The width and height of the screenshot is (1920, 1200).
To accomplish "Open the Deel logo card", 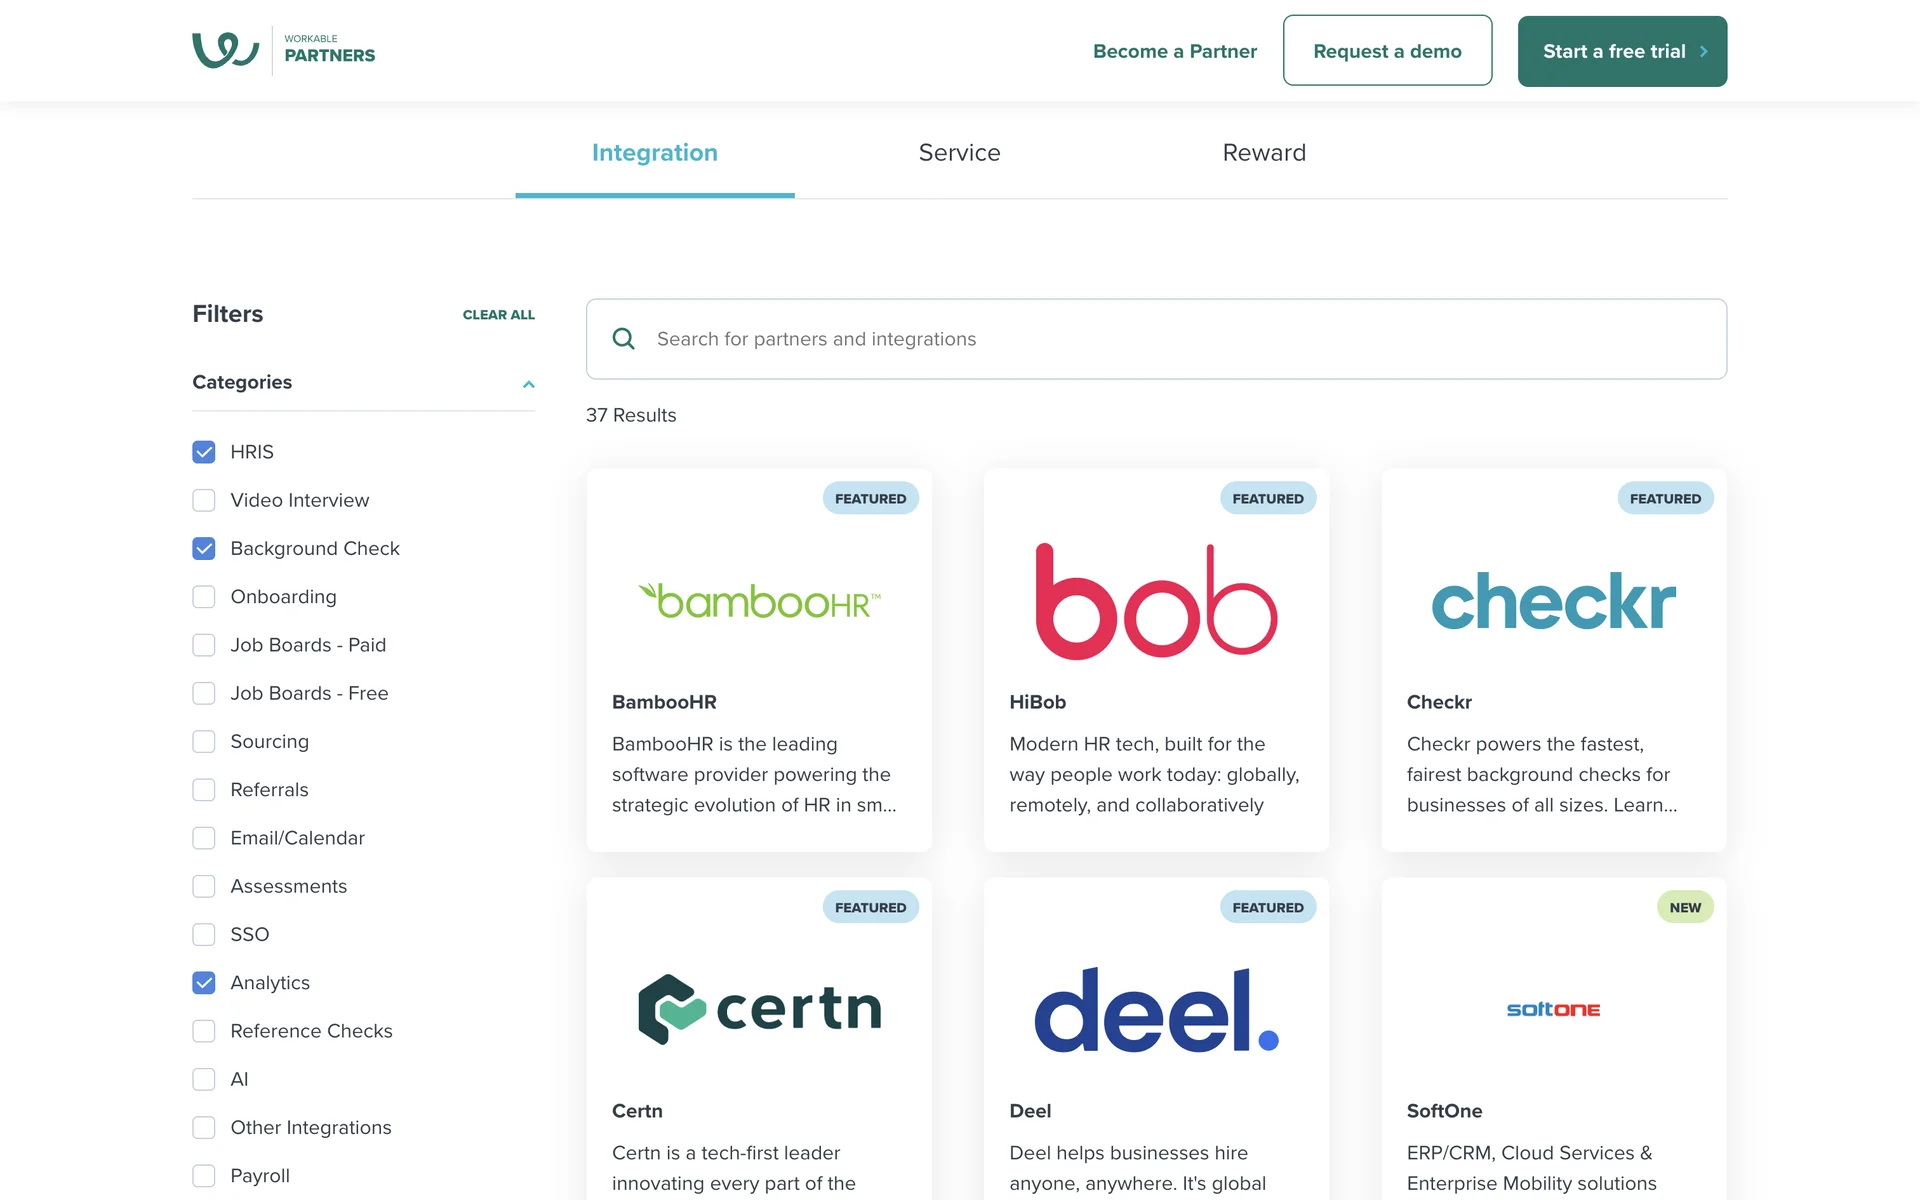I will tap(1156, 1009).
